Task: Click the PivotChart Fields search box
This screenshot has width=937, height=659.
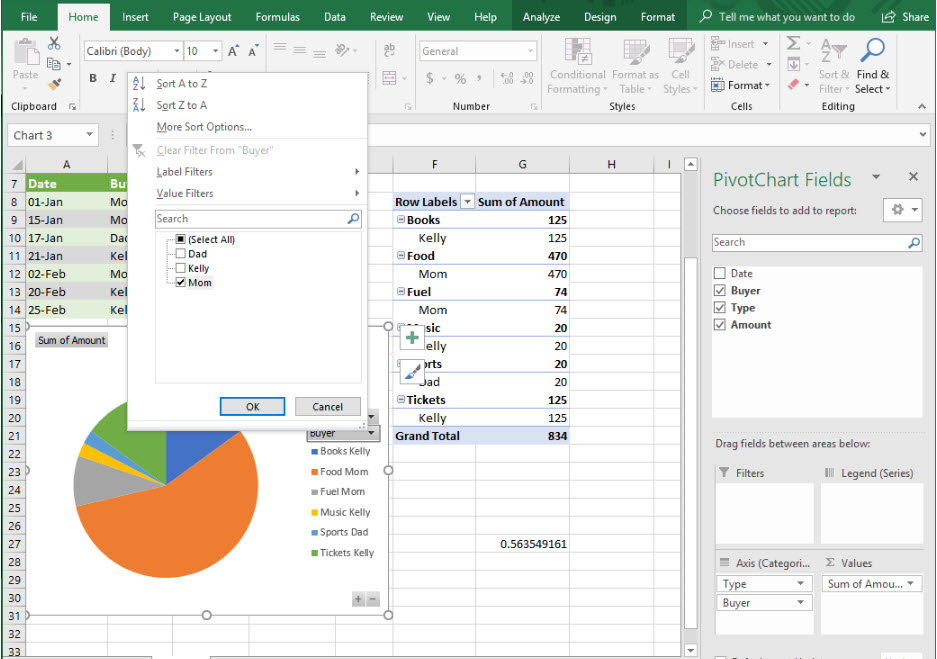Action: [808, 242]
